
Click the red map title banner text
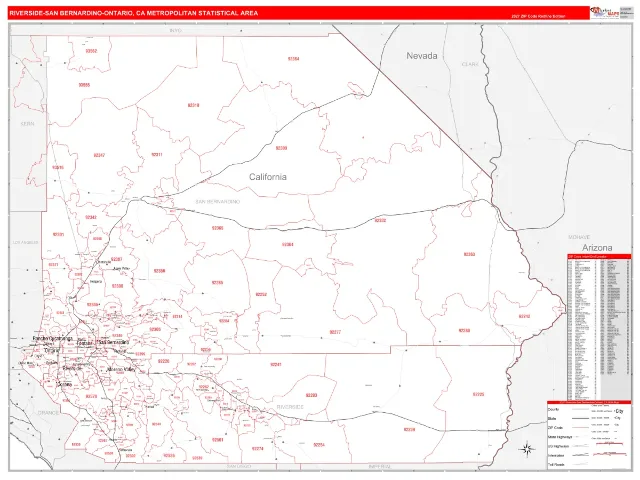coord(133,13)
